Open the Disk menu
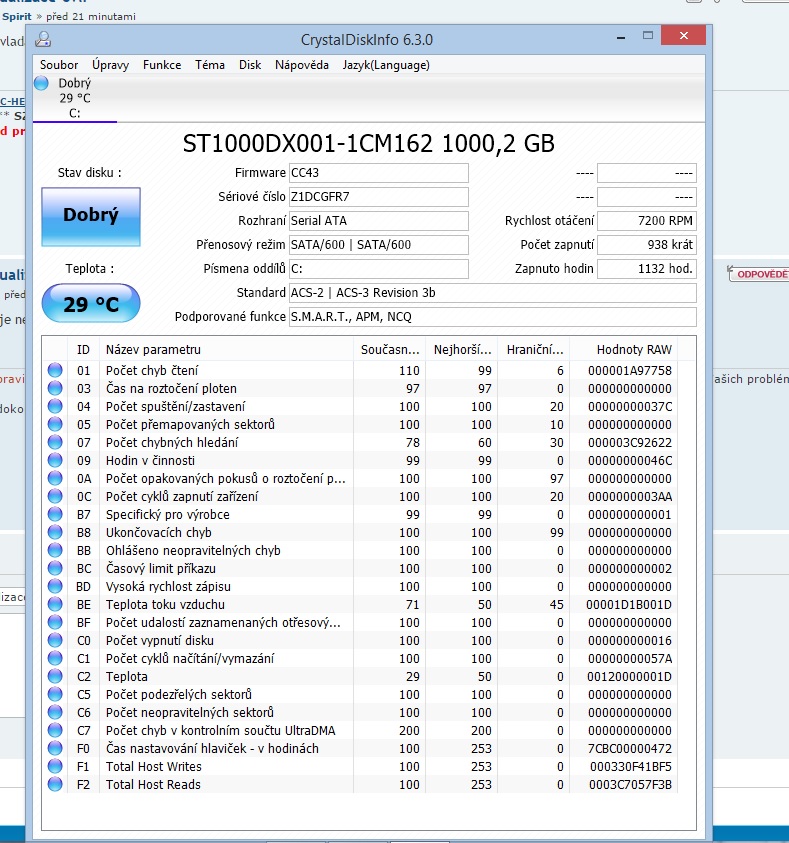Screen dimensions: 789x843 (250, 65)
